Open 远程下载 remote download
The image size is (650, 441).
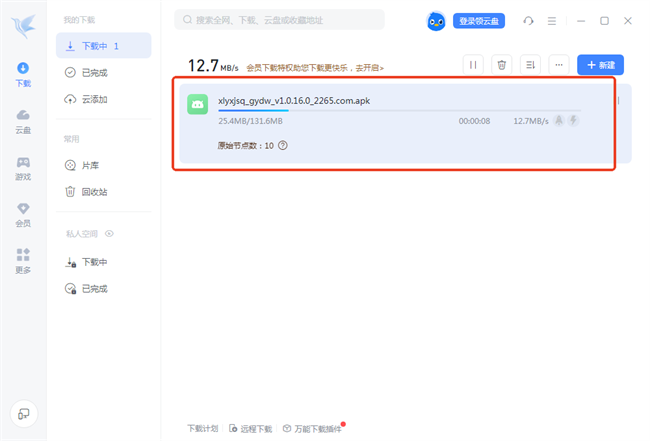pos(251,429)
